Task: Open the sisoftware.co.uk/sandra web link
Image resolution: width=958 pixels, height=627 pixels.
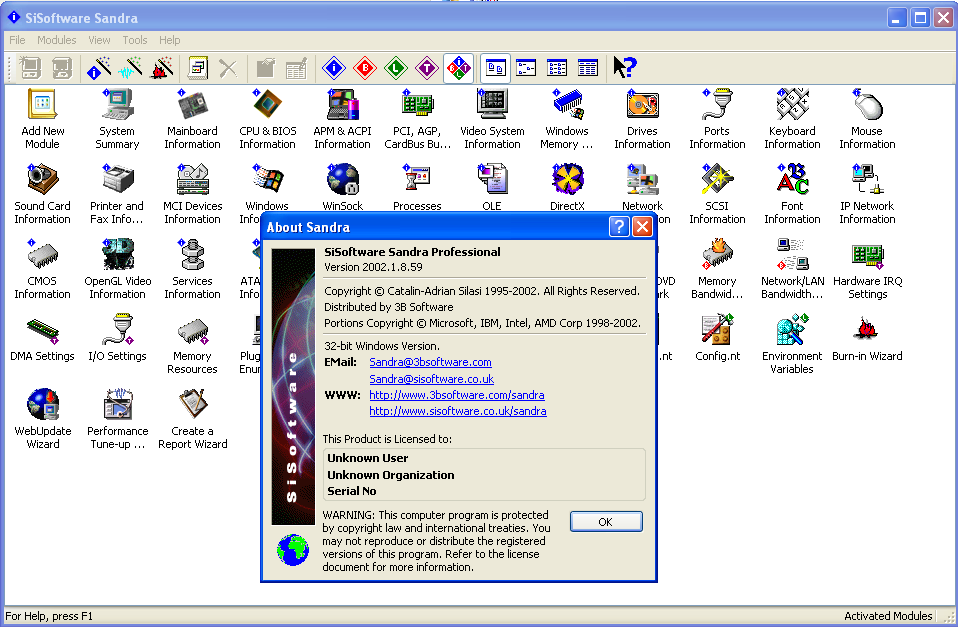Action: pos(458,411)
